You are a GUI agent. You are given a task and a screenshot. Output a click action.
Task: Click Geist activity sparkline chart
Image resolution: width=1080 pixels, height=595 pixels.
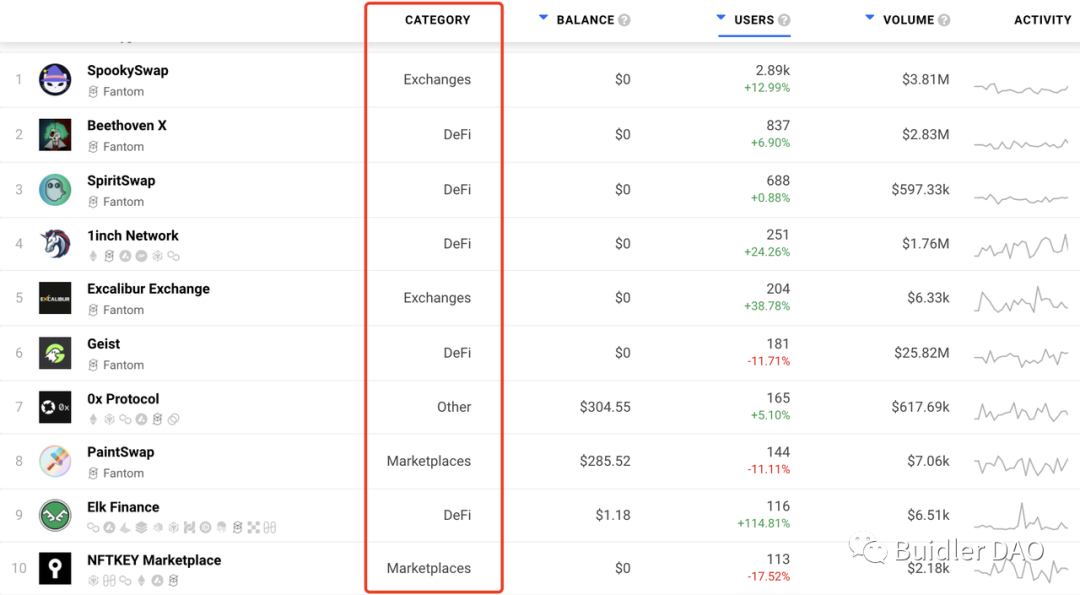tap(1021, 357)
